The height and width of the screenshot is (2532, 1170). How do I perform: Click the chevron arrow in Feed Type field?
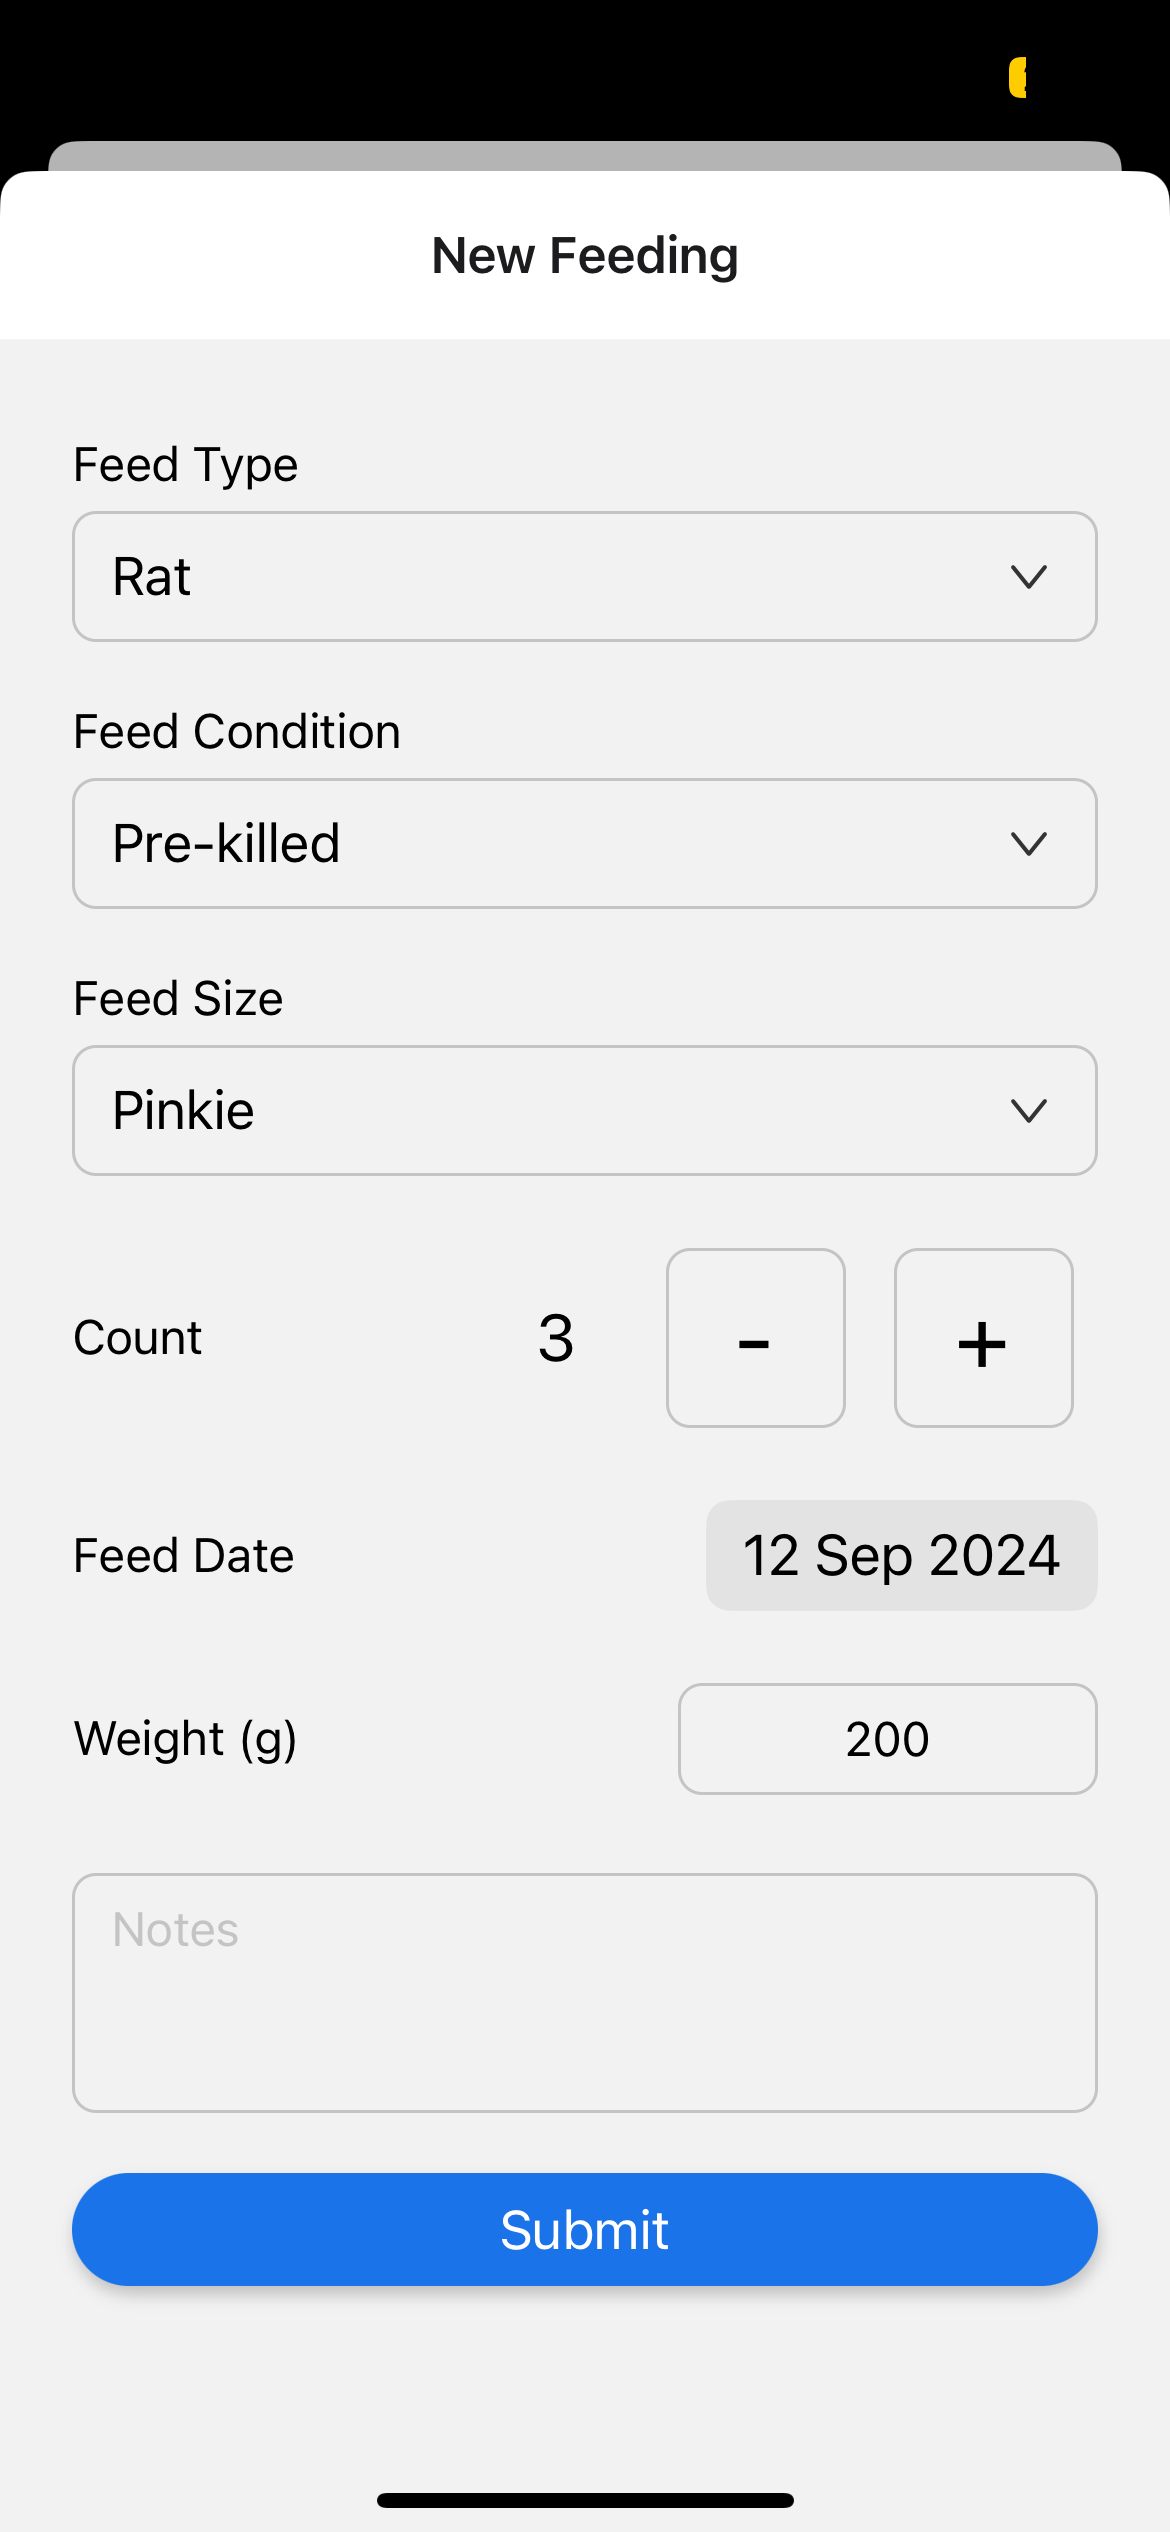1028,577
